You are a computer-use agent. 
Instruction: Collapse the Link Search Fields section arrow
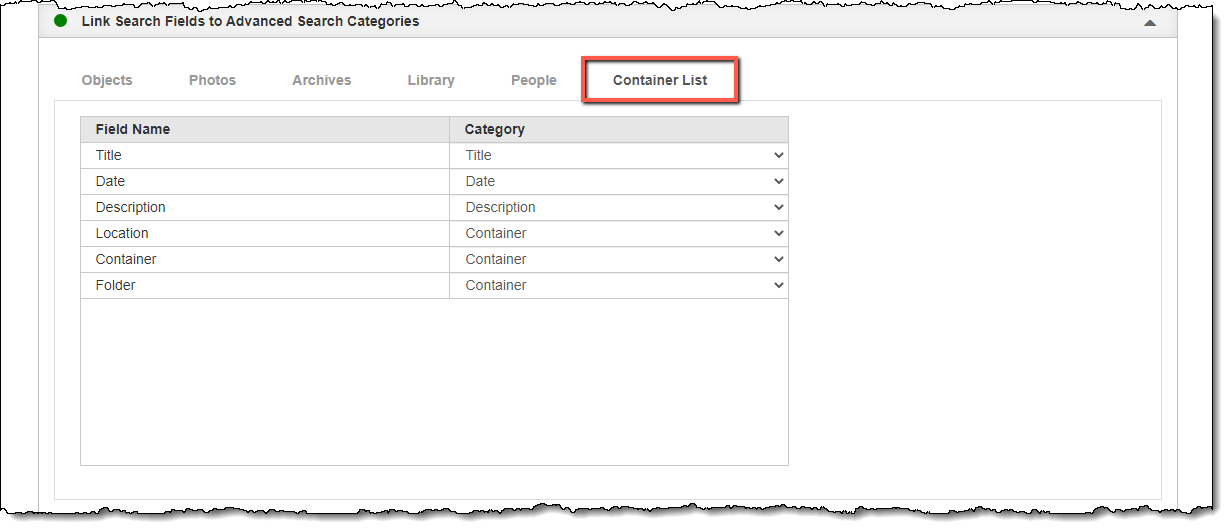[1150, 22]
